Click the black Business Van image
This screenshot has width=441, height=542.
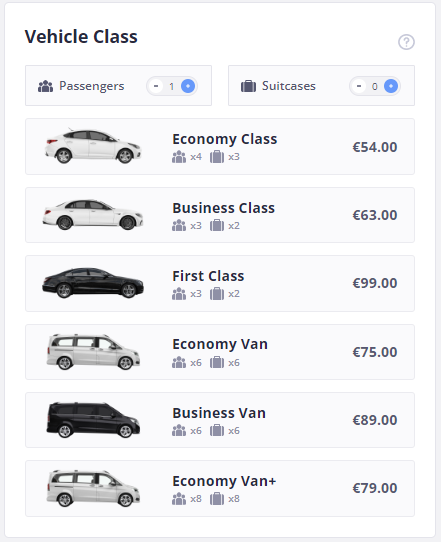[x=93, y=420]
